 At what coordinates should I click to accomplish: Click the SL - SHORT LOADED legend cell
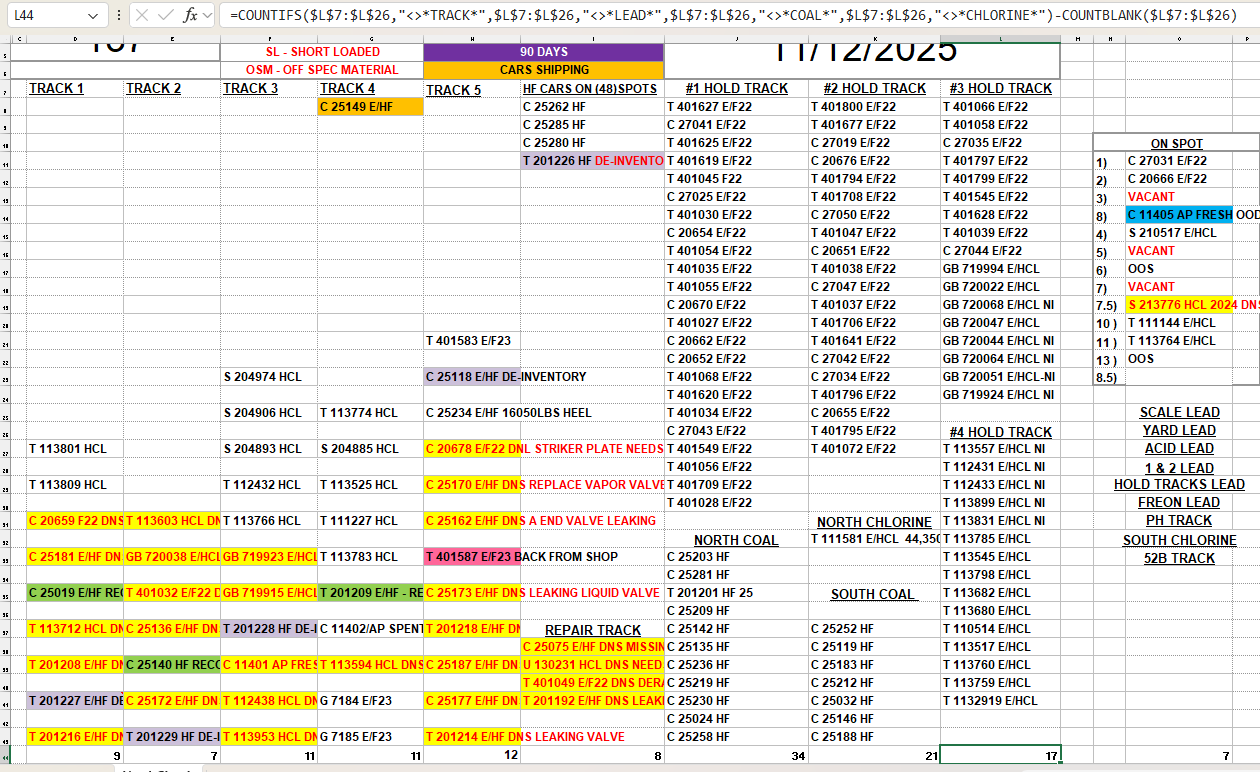coord(322,52)
